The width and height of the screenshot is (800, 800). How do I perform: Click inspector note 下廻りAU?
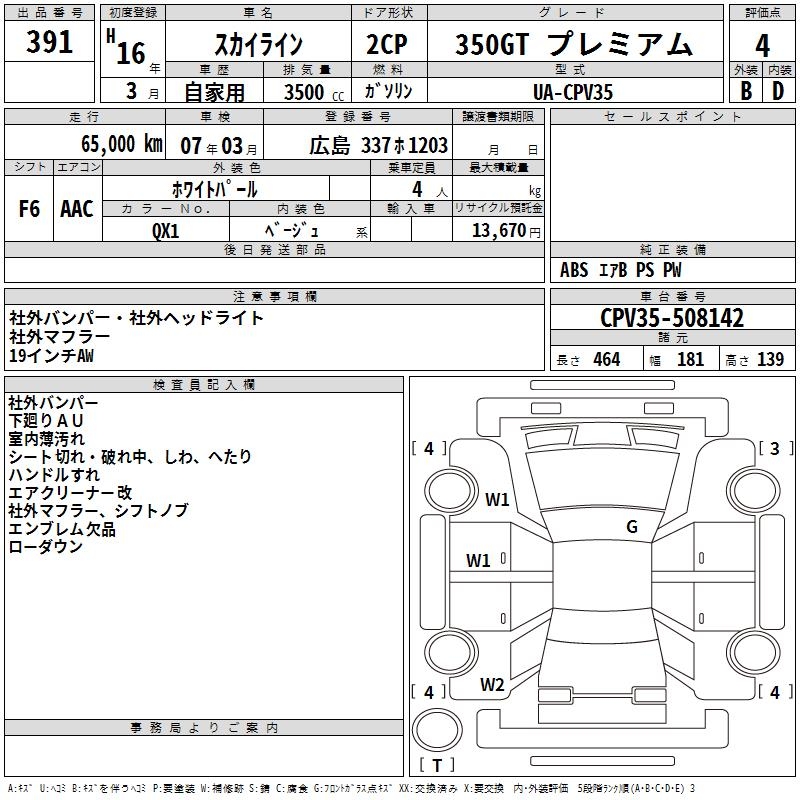tap(45, 421)
